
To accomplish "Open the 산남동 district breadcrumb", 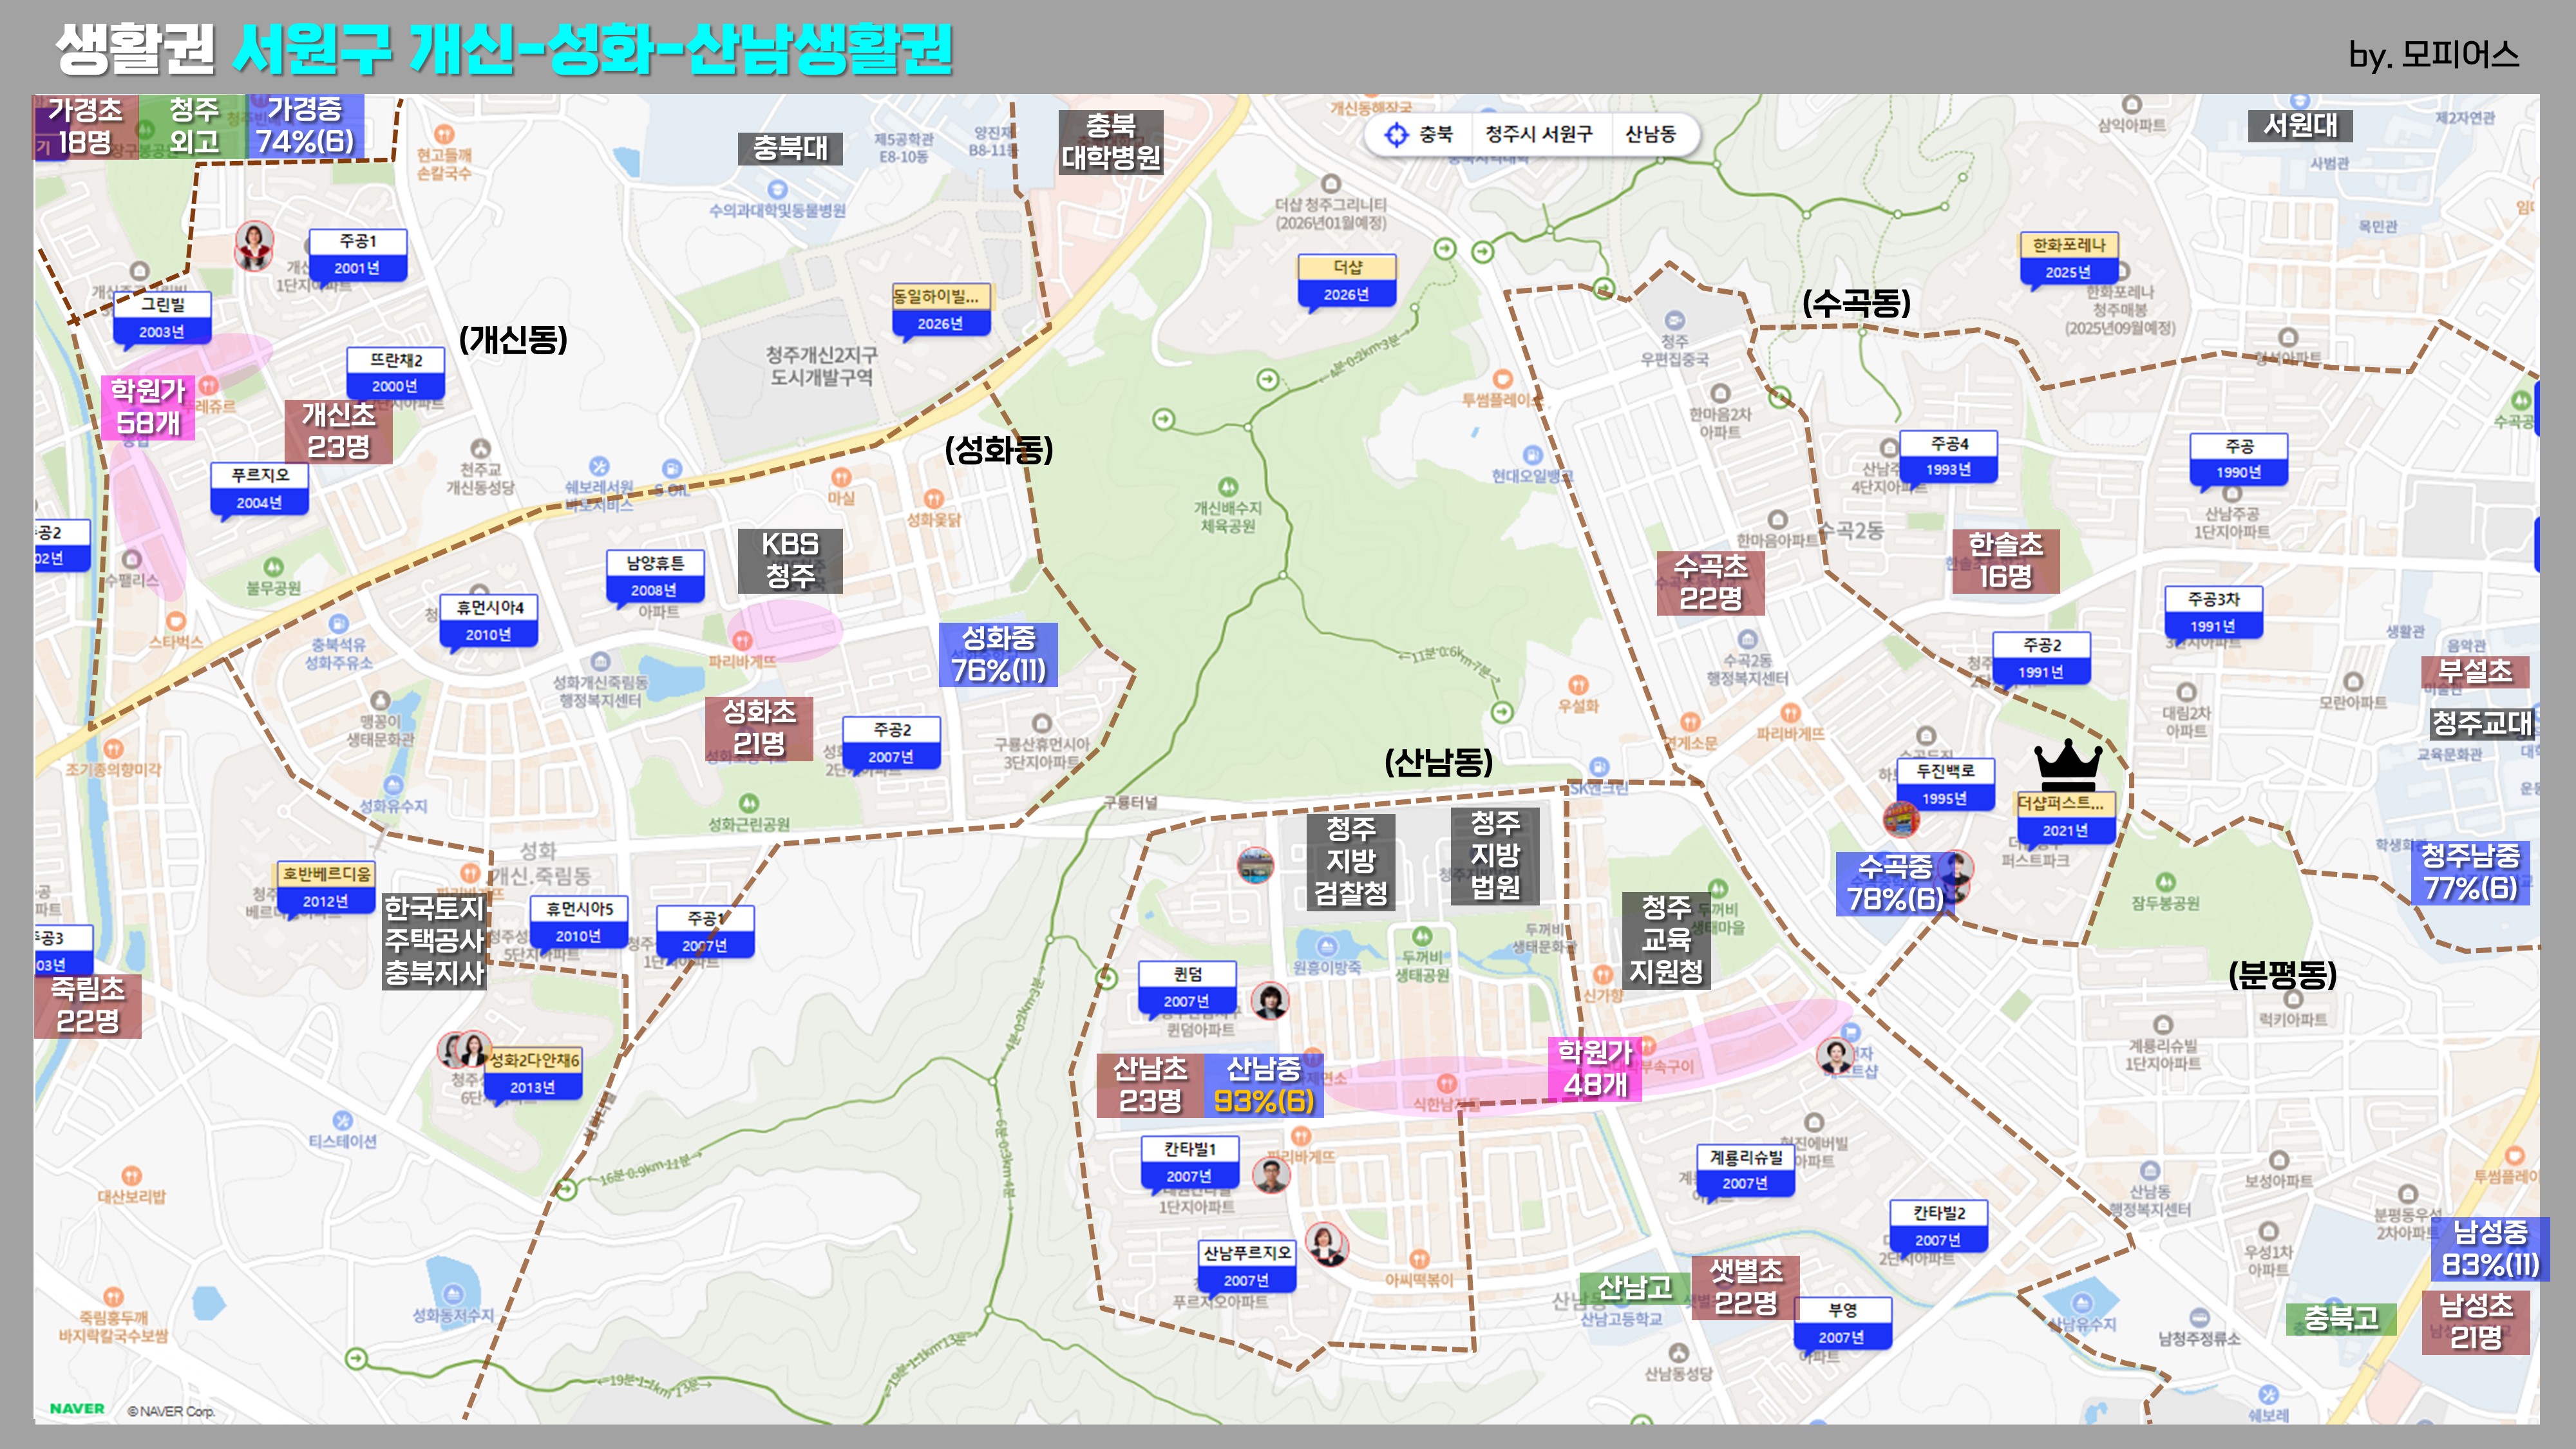I will click(x=1650, y=134).
